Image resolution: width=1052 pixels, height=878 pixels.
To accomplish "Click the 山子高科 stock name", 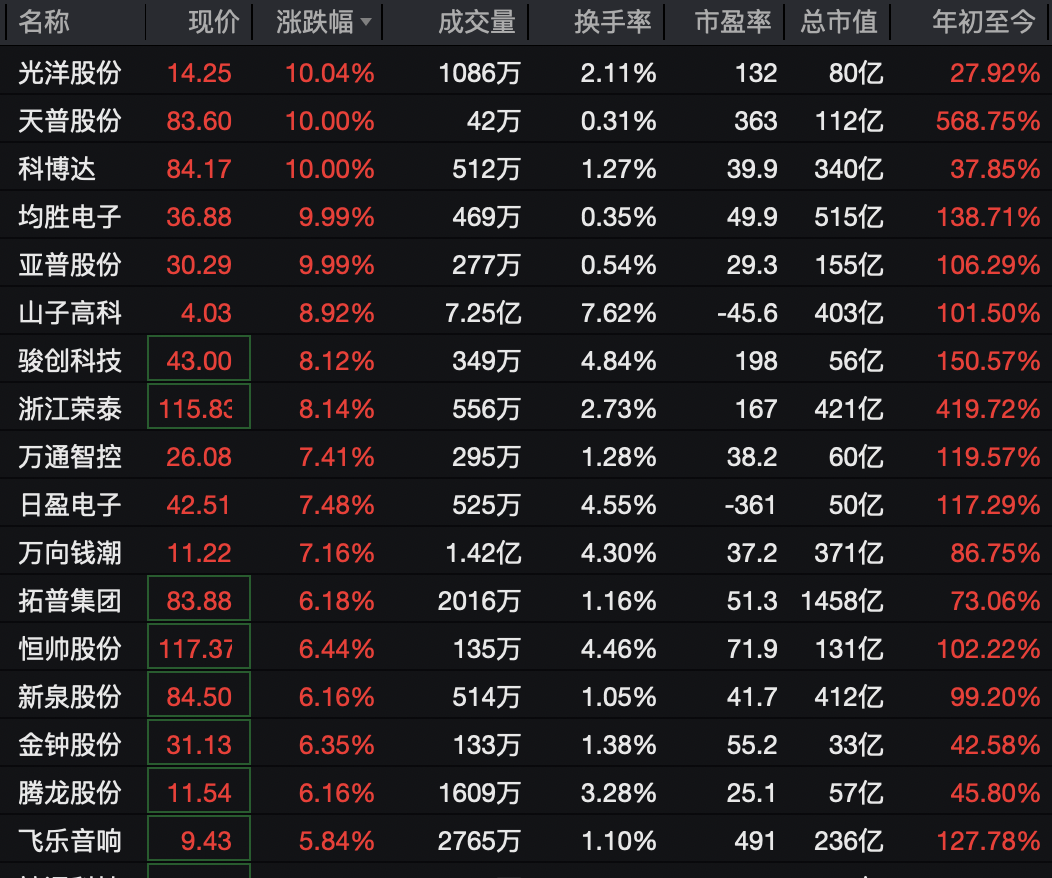I will (x=69, y=313).
